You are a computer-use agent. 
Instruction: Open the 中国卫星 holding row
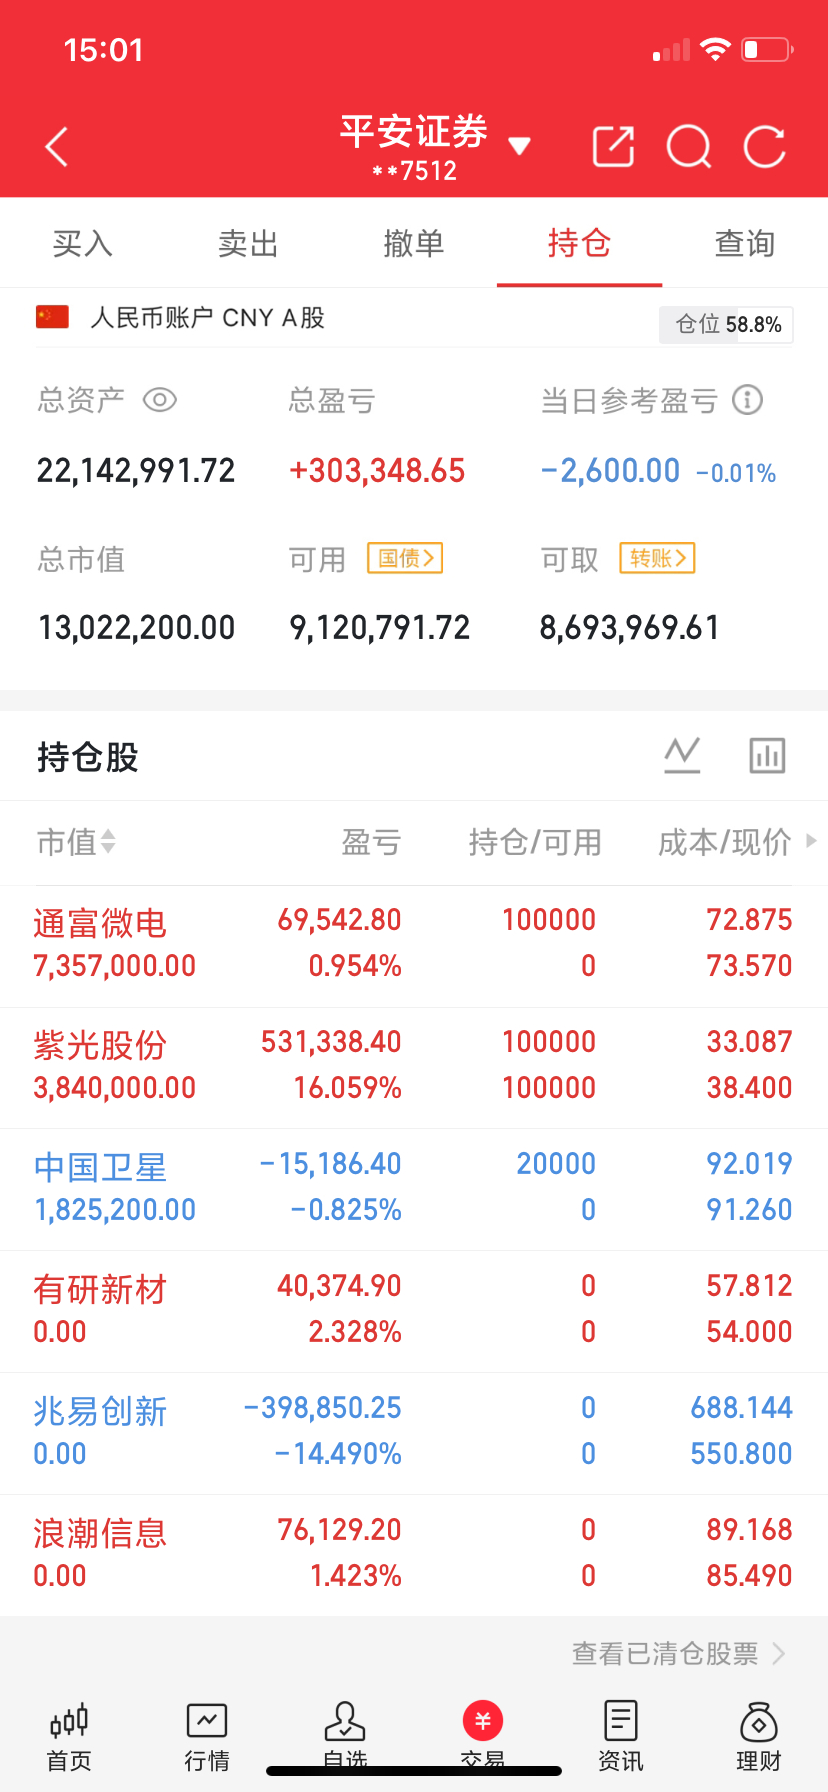tap(414, 1190)
